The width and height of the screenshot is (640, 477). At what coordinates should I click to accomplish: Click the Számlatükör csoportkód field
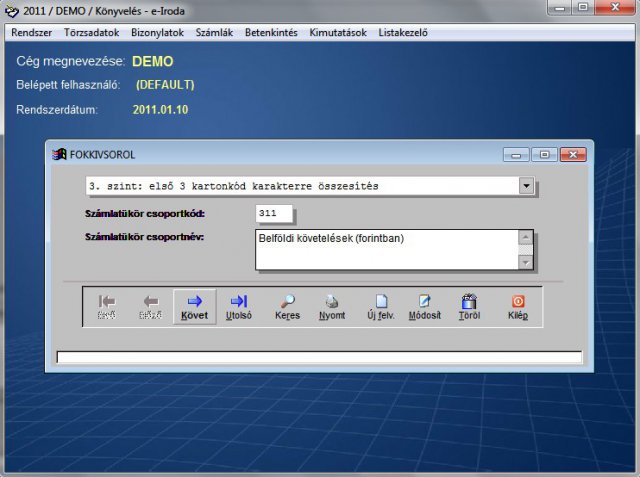[274, 214]
